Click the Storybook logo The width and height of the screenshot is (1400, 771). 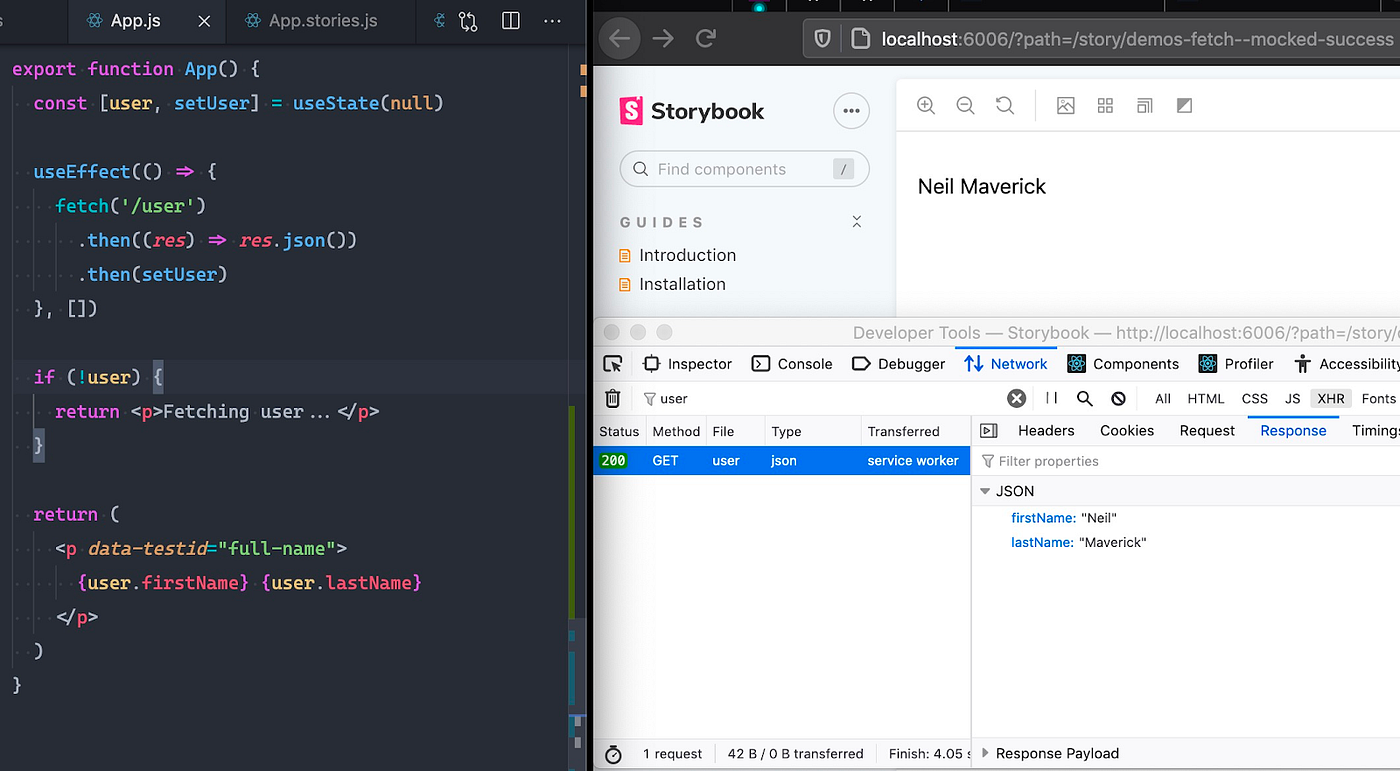(x=692, y=111)
